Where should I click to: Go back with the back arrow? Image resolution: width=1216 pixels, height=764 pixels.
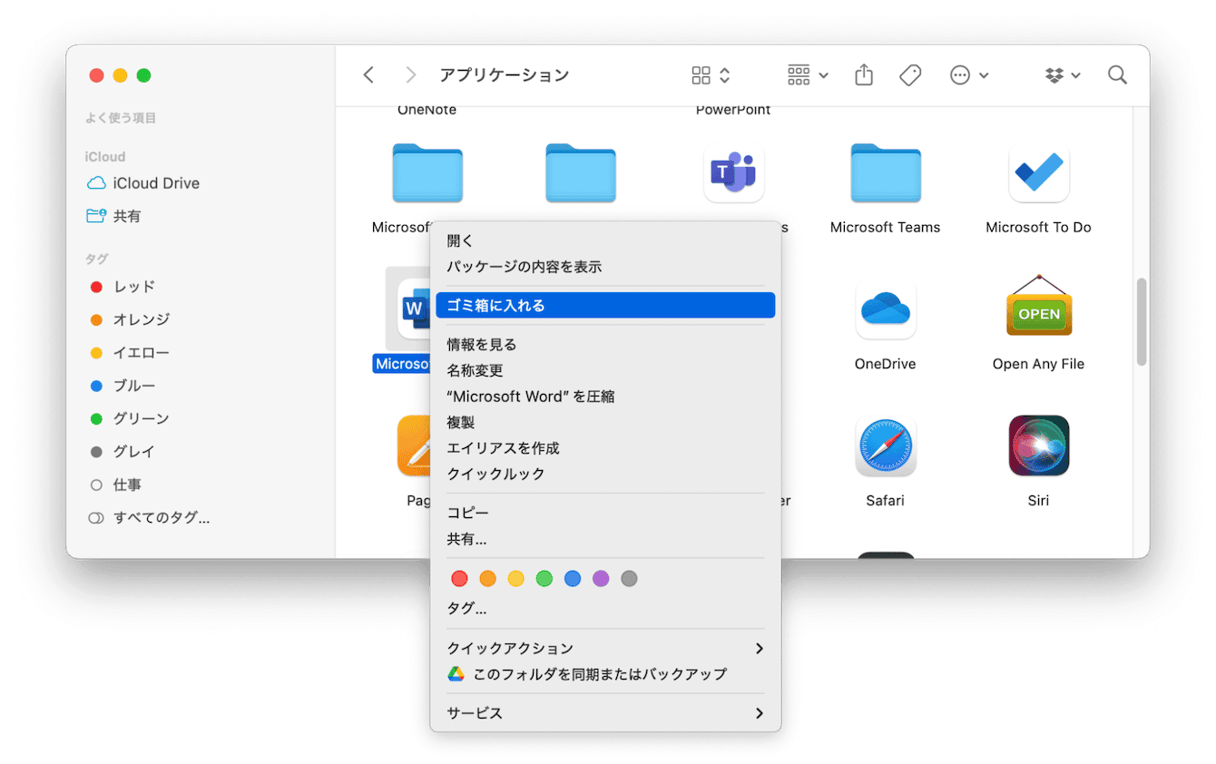(368, 75)
